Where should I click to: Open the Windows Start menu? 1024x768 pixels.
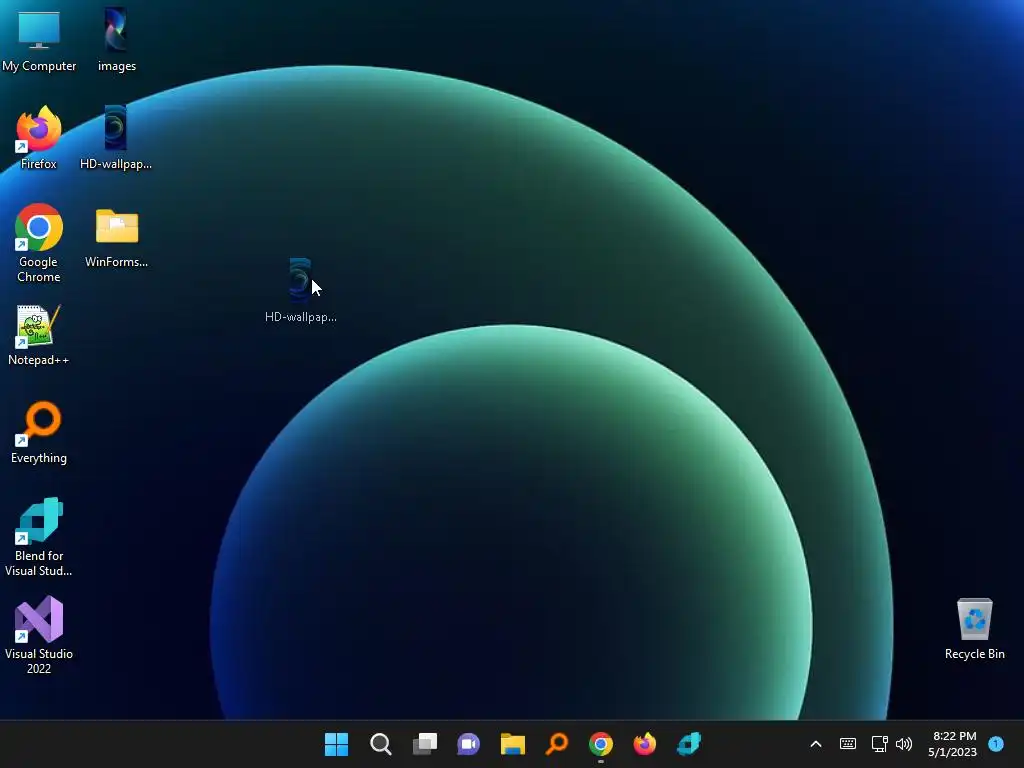coord(336,744)
